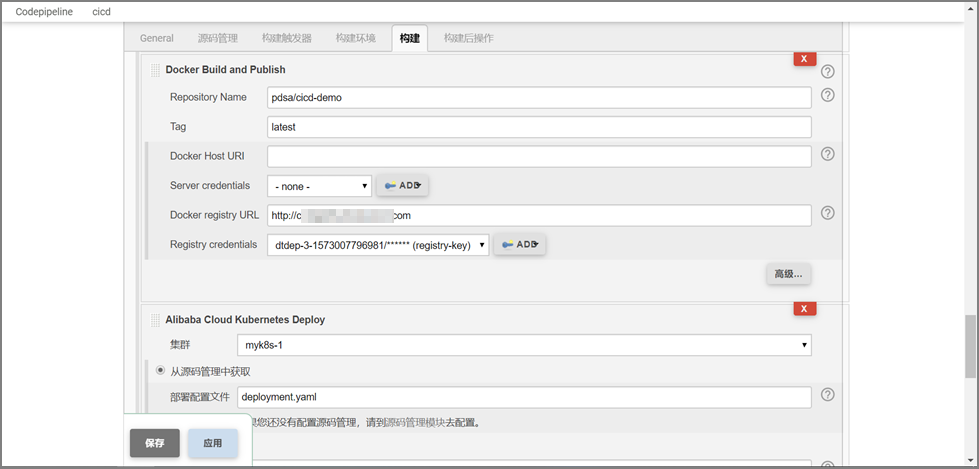Open the 集群 cluster dropdown myk8s-1
Image resolution: width=979 pixels, height=469 pixels.
[x=524, y=345]
